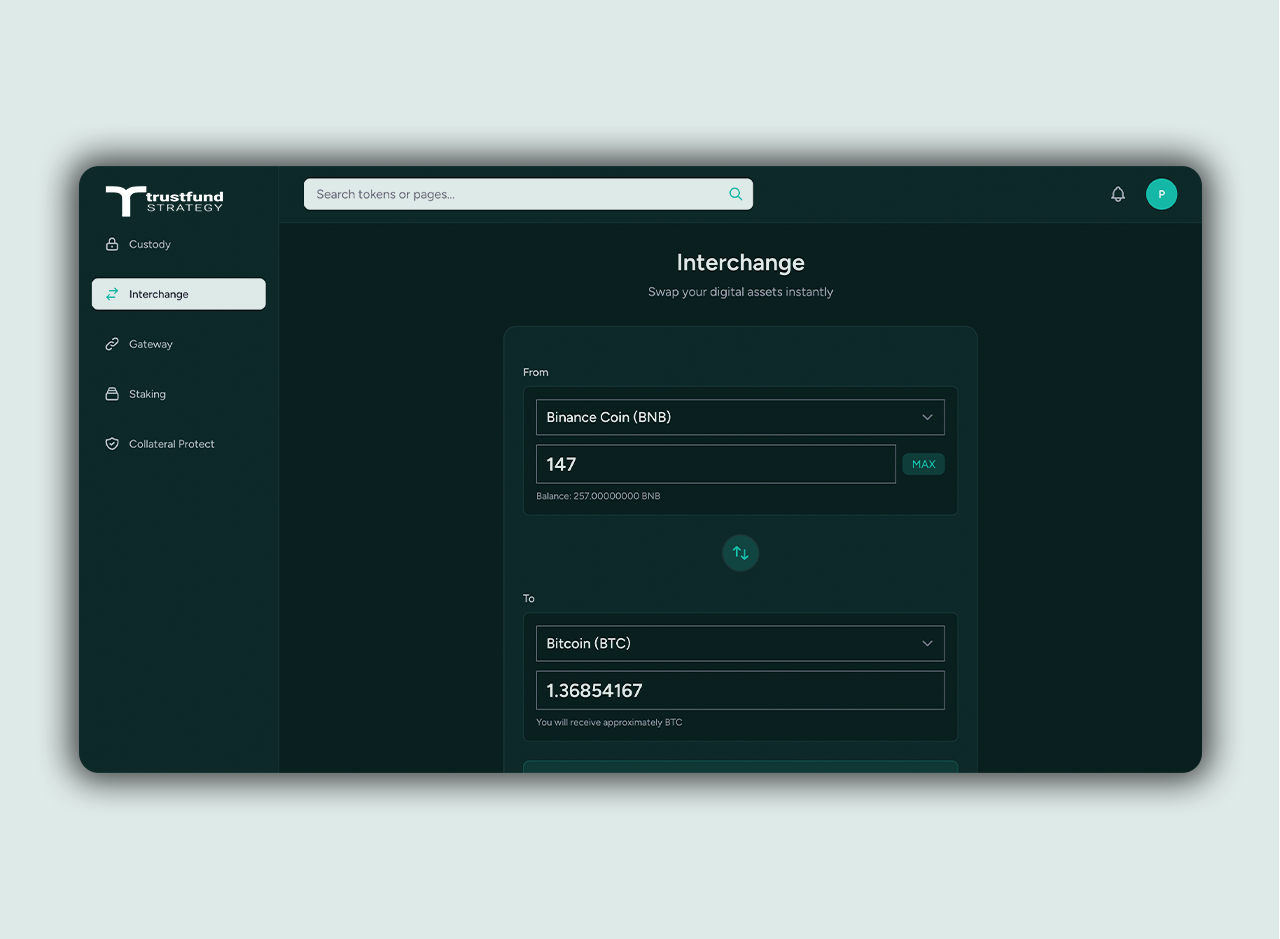Image resolution: width=1280 pixels, height=939 pixels.
Task: Click the chain-link icon for Gateway
Action: point(112,344)
